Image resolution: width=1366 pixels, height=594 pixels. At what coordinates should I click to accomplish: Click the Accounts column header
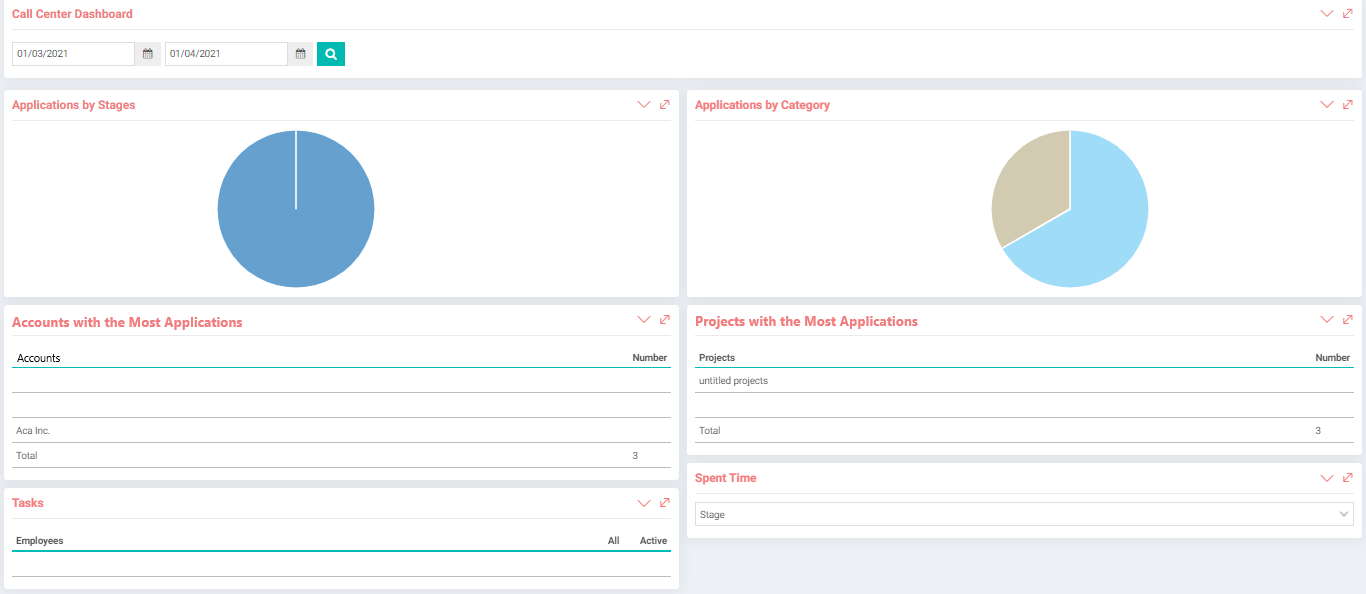[39, 358]
